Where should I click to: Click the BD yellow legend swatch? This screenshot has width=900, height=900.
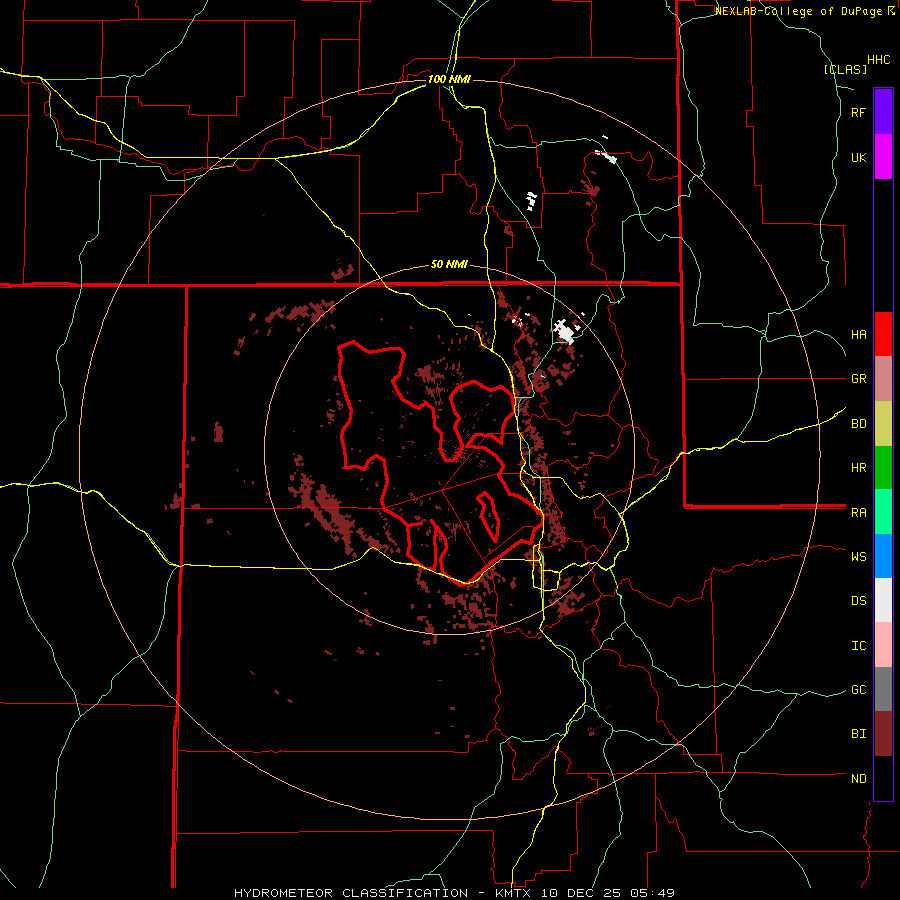(x=883, y=424)
